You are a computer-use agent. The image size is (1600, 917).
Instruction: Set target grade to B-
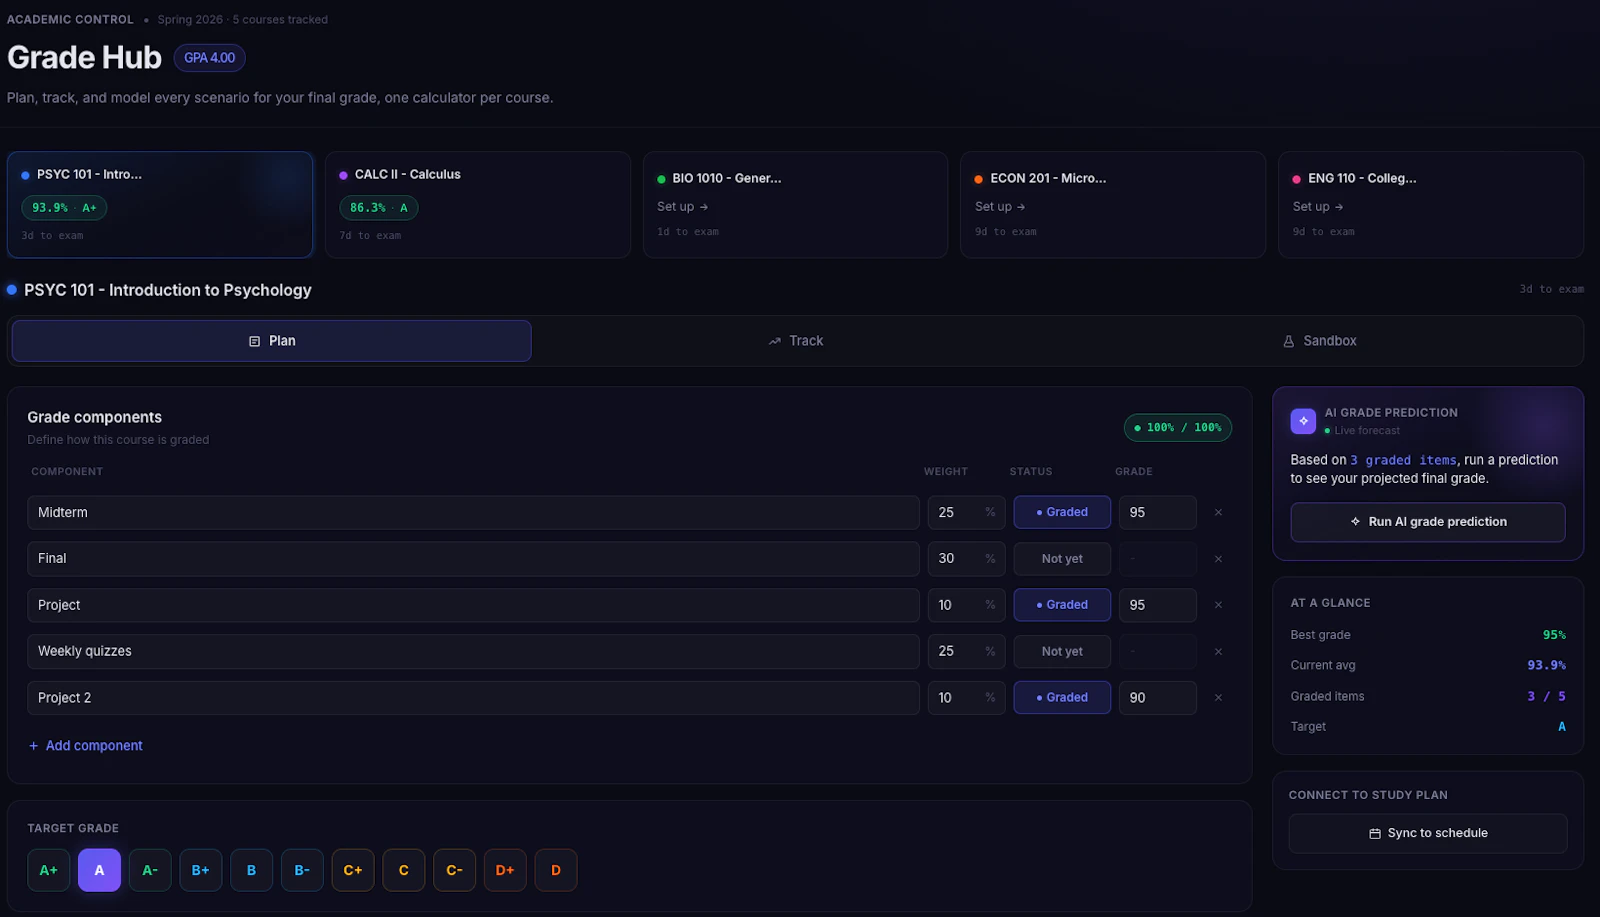302,870
